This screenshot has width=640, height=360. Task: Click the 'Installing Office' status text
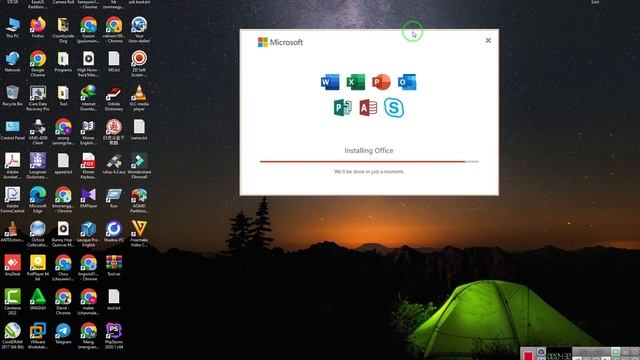pyautogui.click(x=369, y=151)
